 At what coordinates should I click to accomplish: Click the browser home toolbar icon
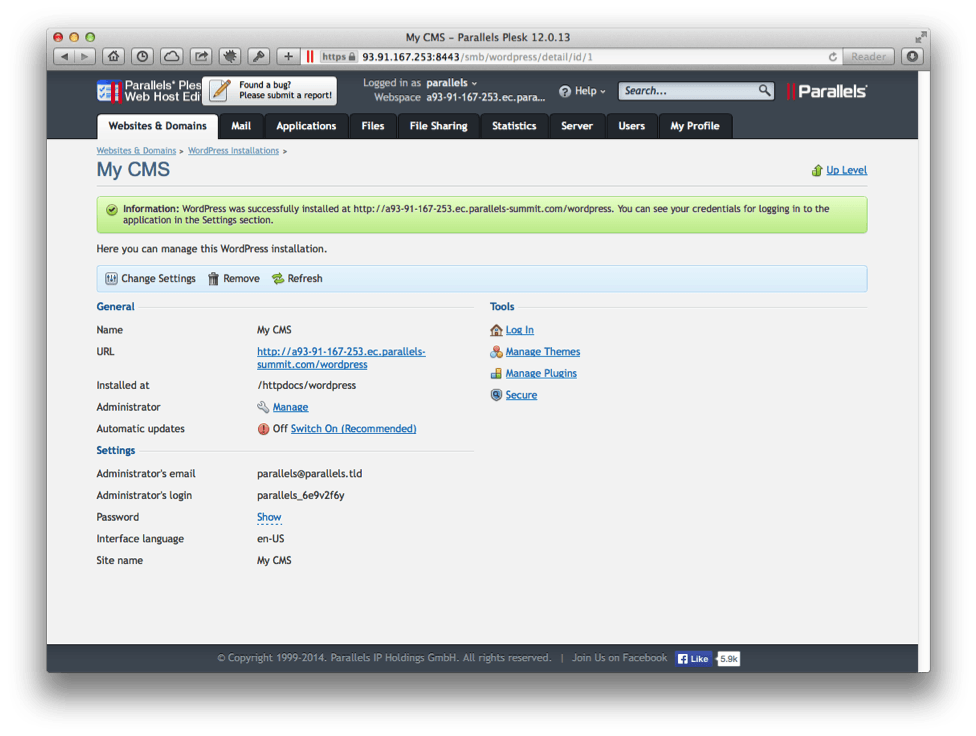pyautogui.click(x=114, y=57)
